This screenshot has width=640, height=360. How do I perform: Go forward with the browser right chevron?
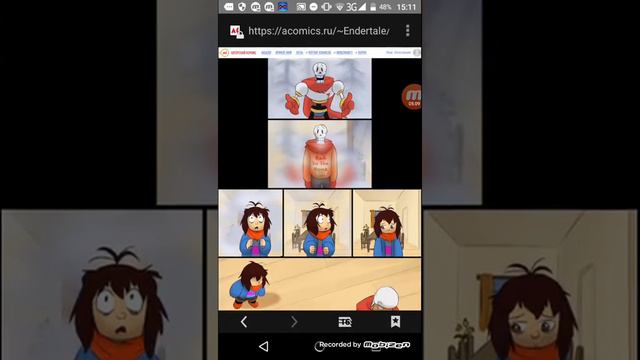(294, 322)
